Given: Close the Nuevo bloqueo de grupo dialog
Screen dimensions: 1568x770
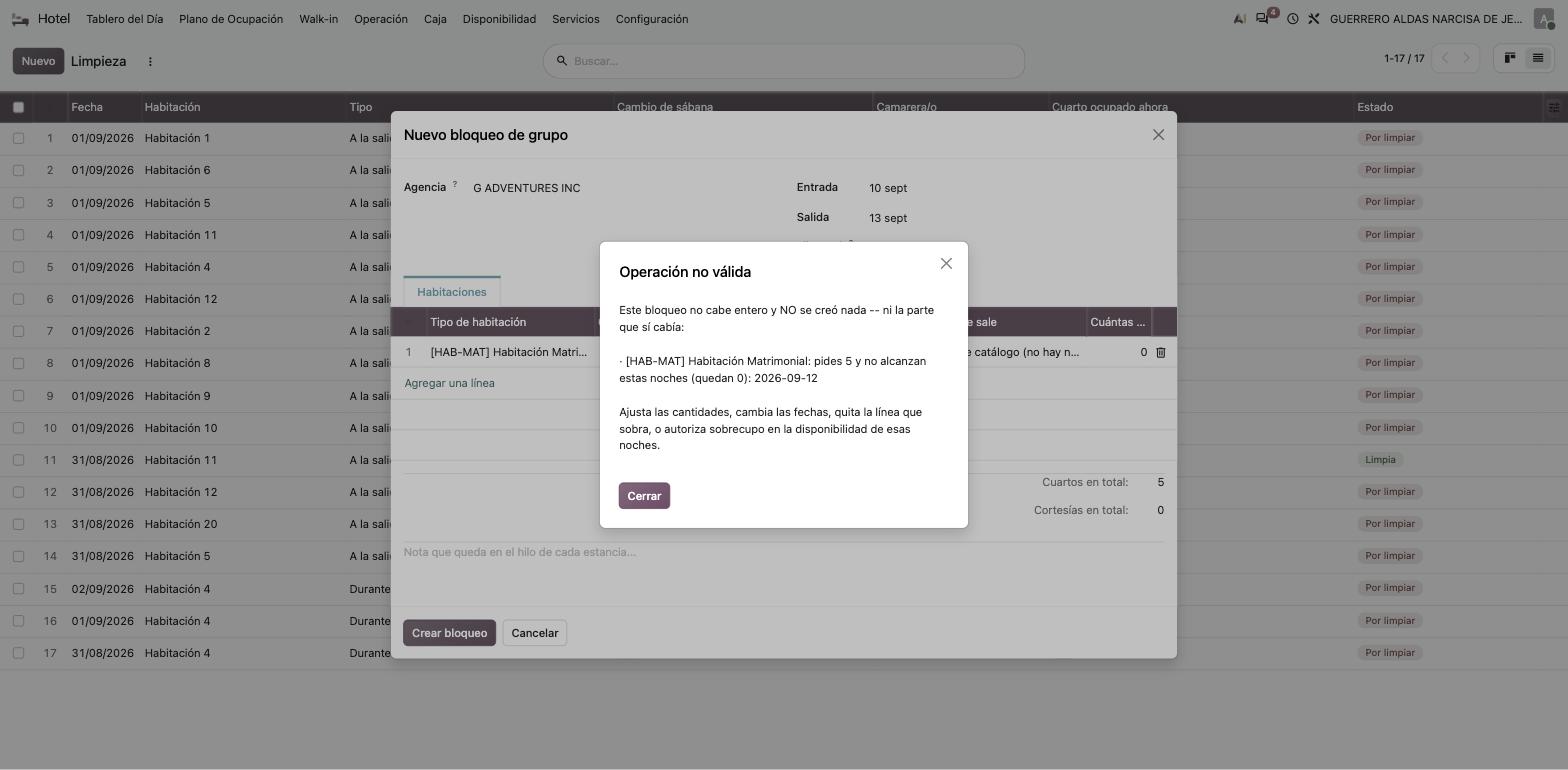Looking at the screenshot, I should pos(1158,135).
